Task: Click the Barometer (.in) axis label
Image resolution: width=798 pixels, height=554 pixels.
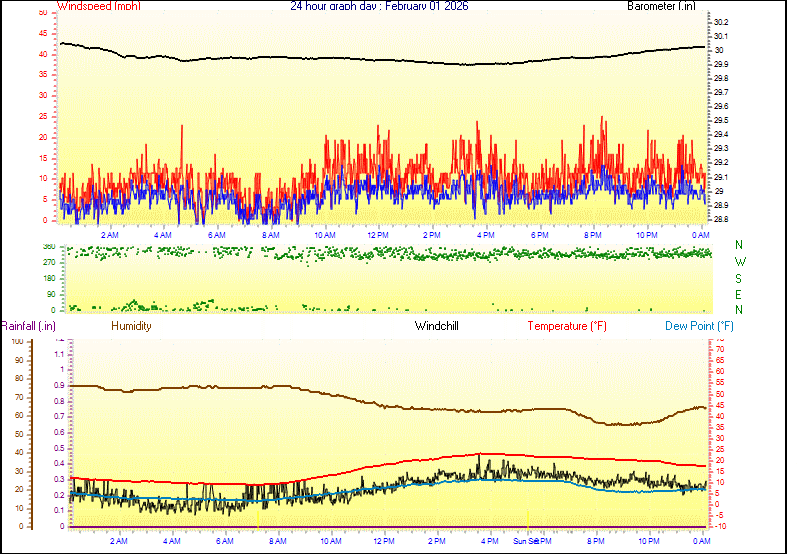Action: (x=660, y=6)
